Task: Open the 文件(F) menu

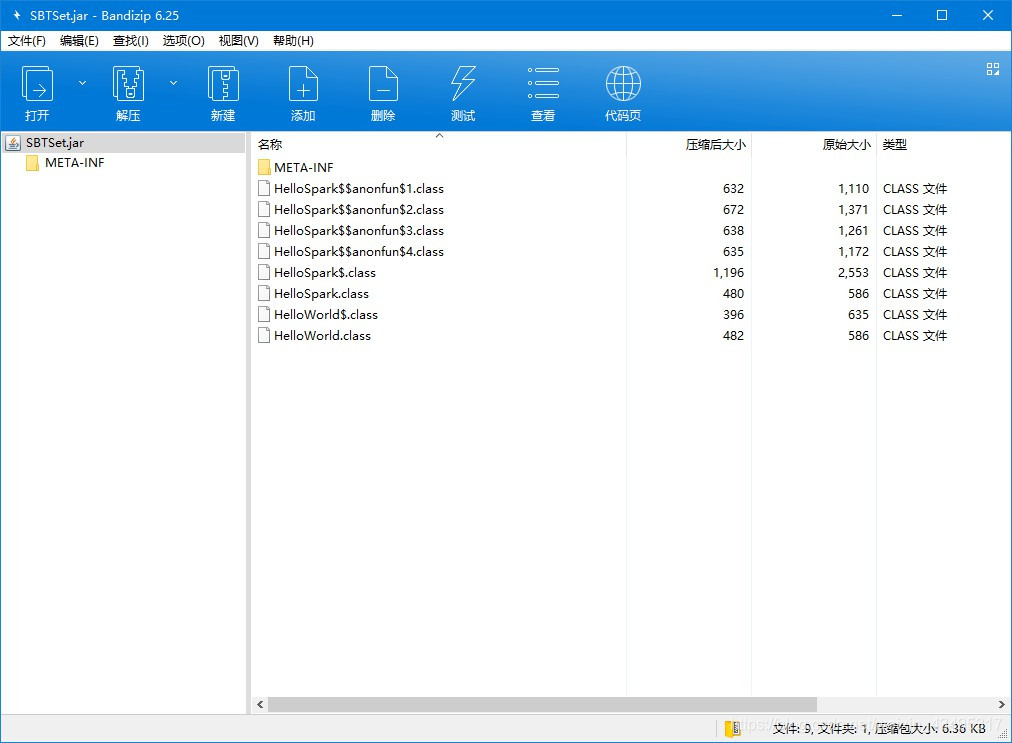Action: [x=26, y=41]
